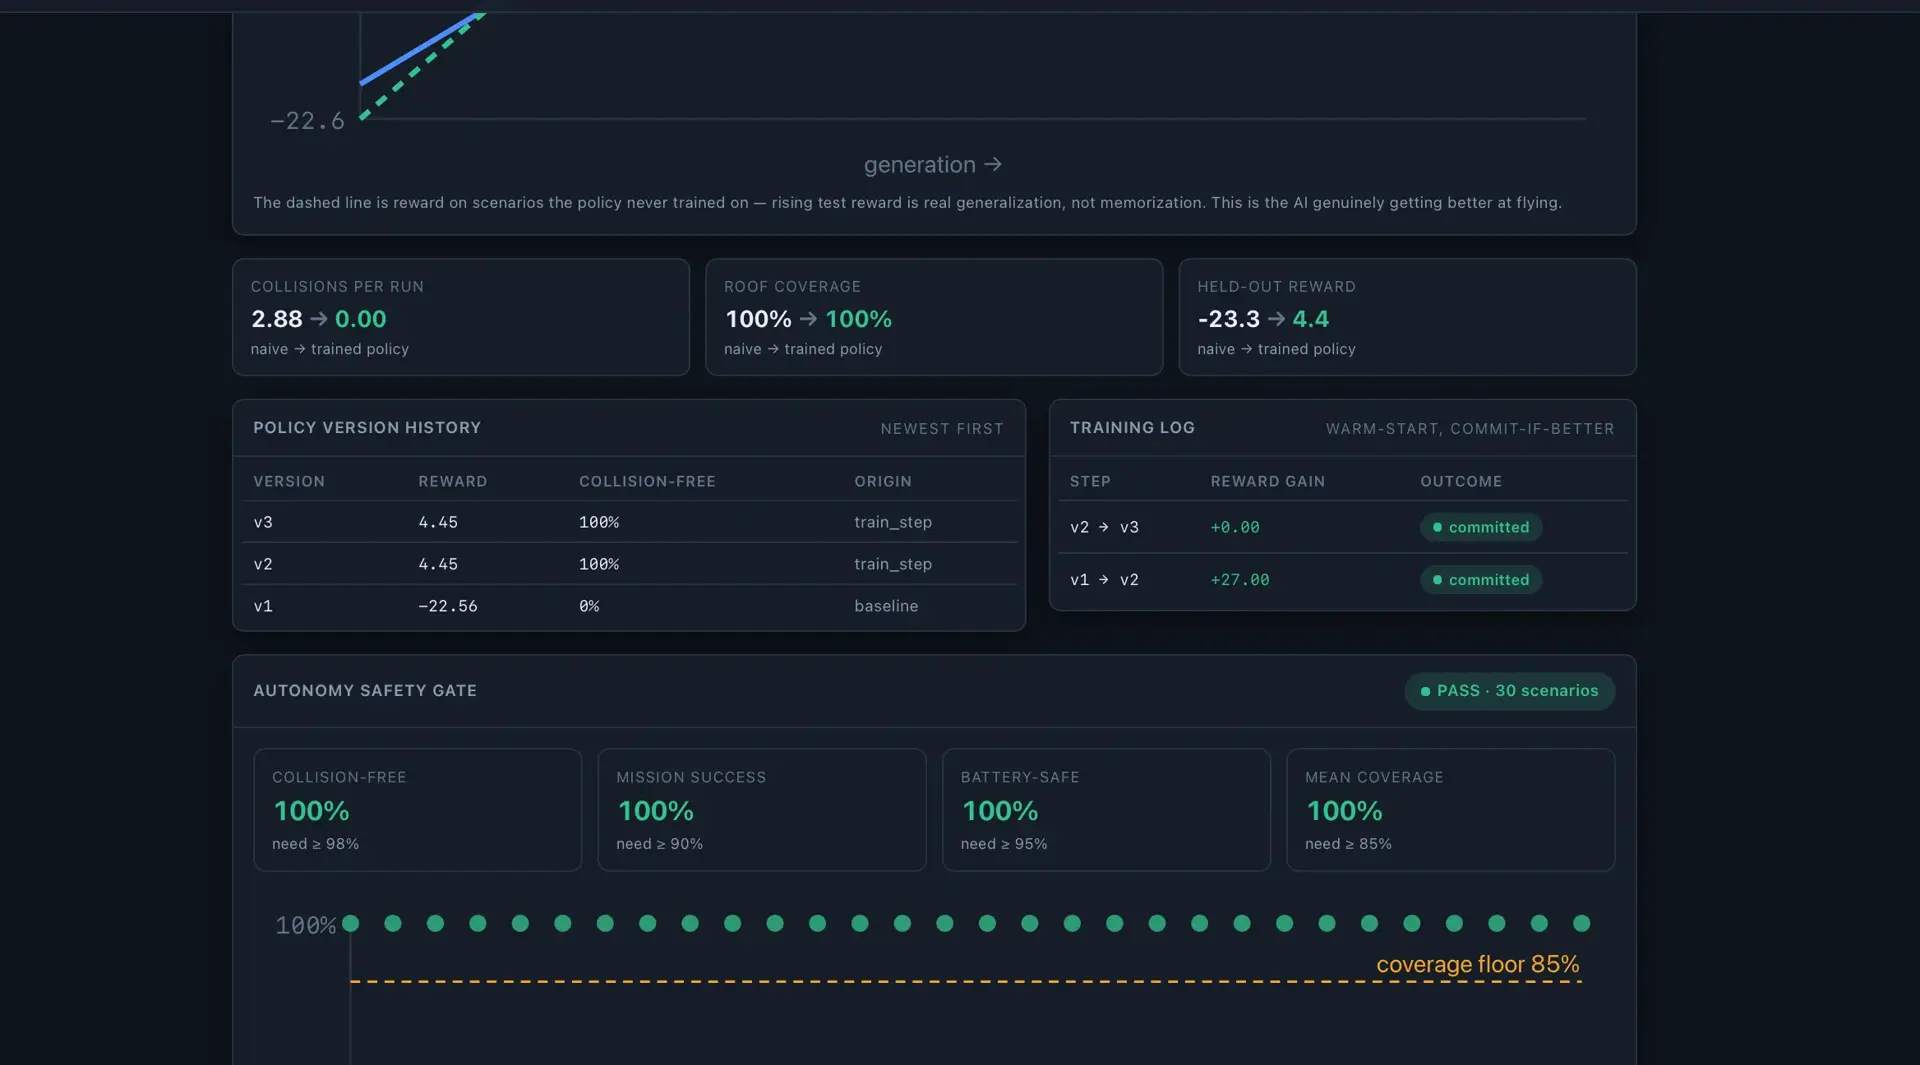
Task: Click the OUTCOME column header
Action: tap(1461, 481)
